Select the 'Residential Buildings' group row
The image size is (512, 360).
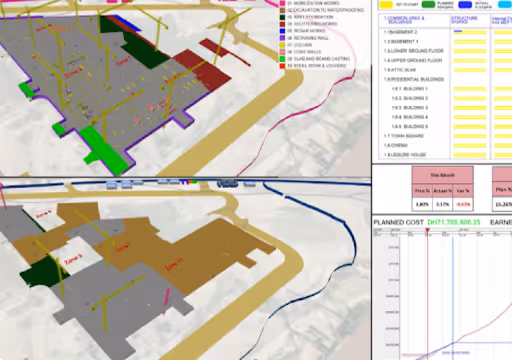(414, 79)
